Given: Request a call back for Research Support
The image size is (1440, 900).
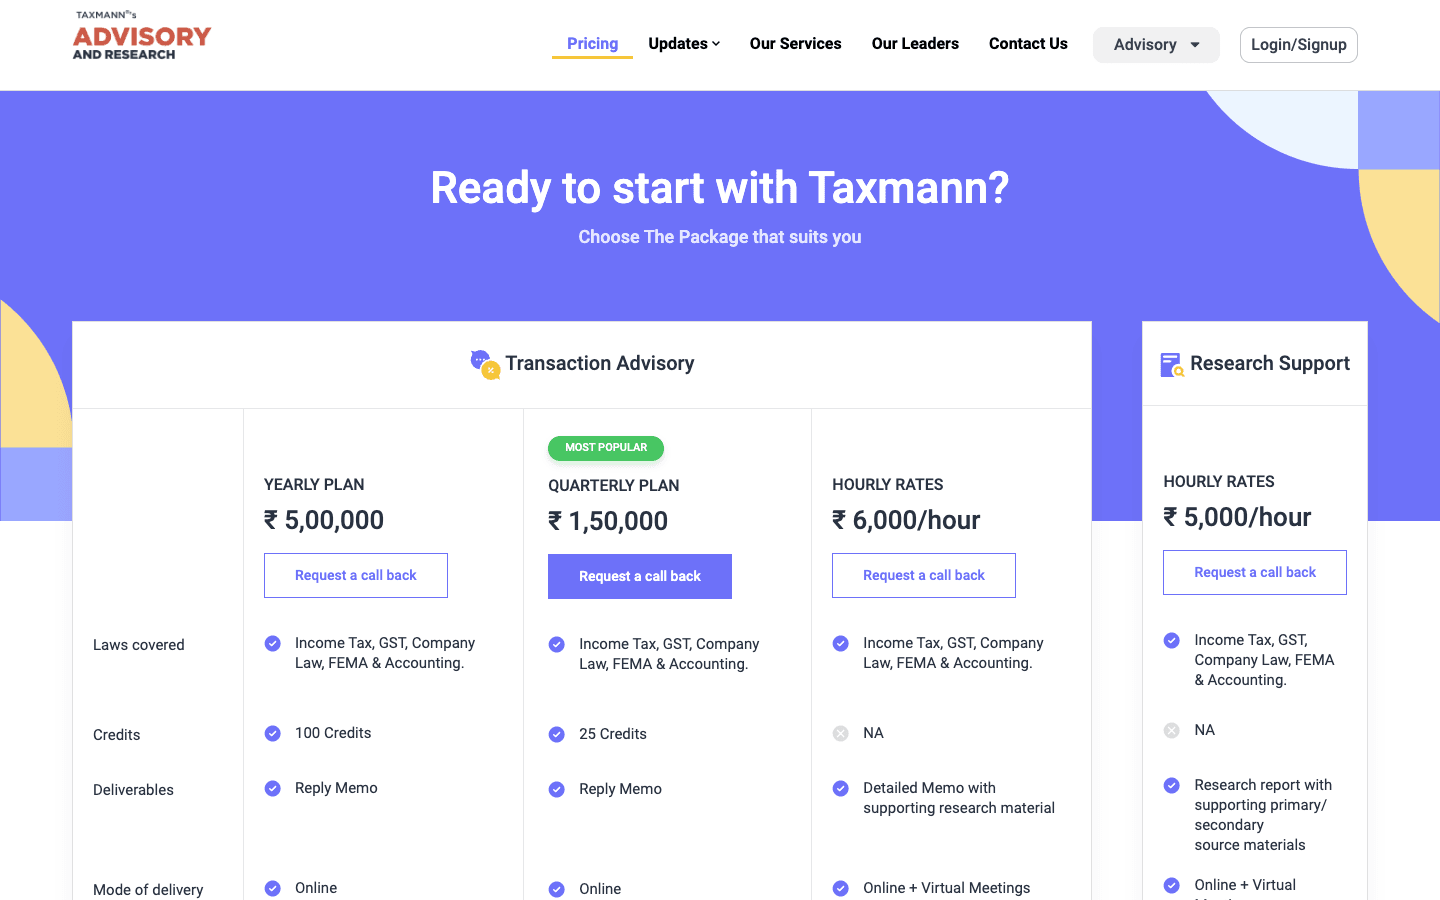Looking at the screenshot, I should (x=1255, y=573).
